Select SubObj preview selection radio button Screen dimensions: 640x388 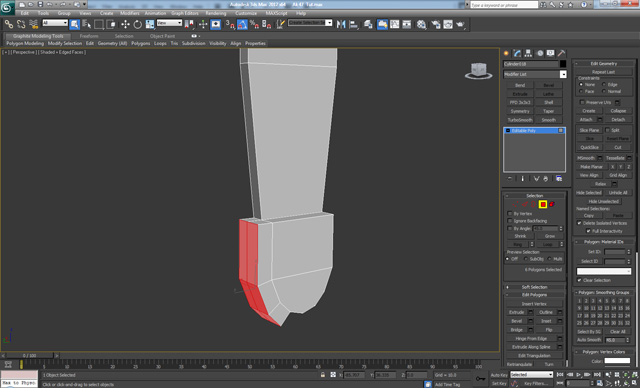pos(526,259)
